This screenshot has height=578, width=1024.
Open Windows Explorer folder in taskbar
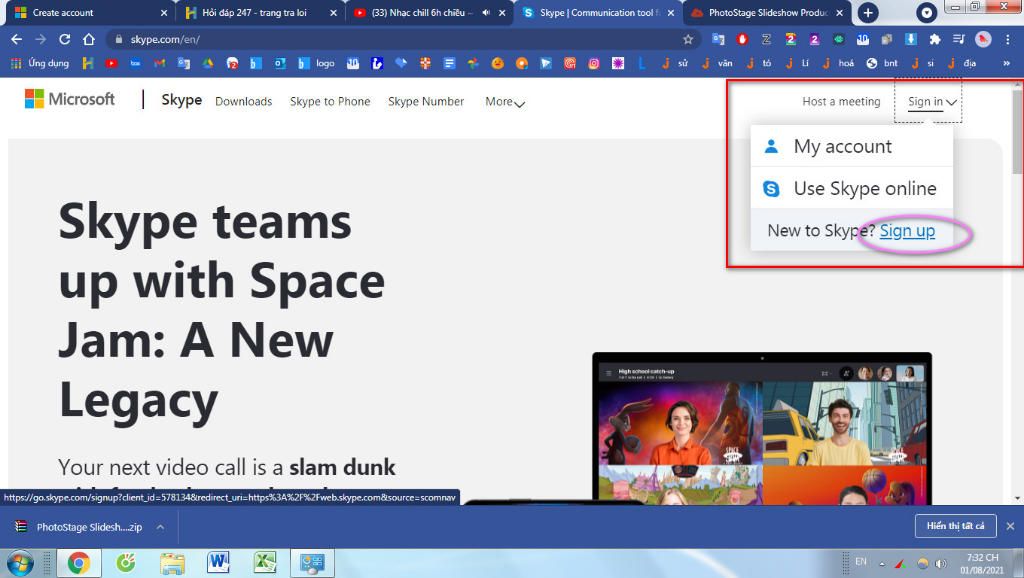pos(172,562)
